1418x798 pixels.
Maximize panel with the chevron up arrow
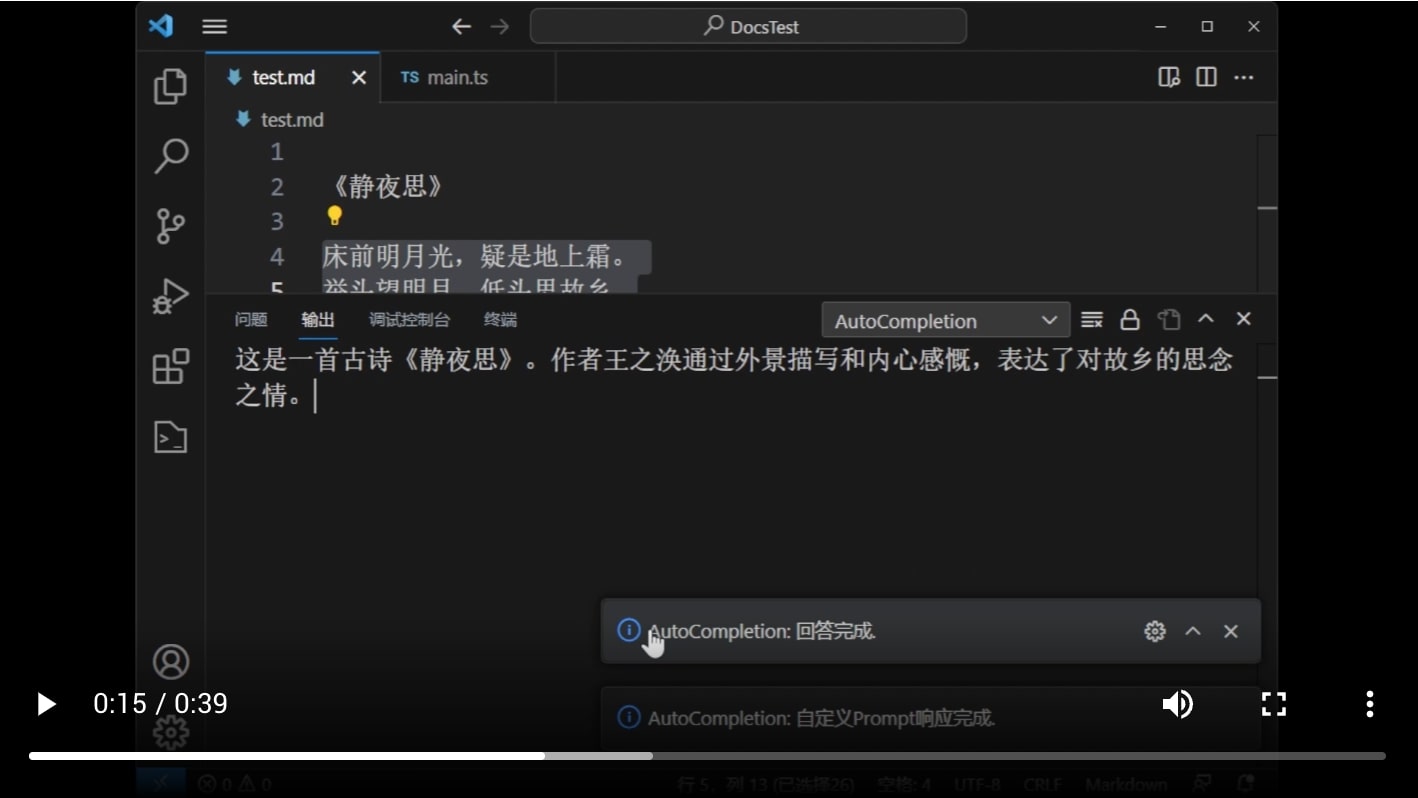[1206, 319]
